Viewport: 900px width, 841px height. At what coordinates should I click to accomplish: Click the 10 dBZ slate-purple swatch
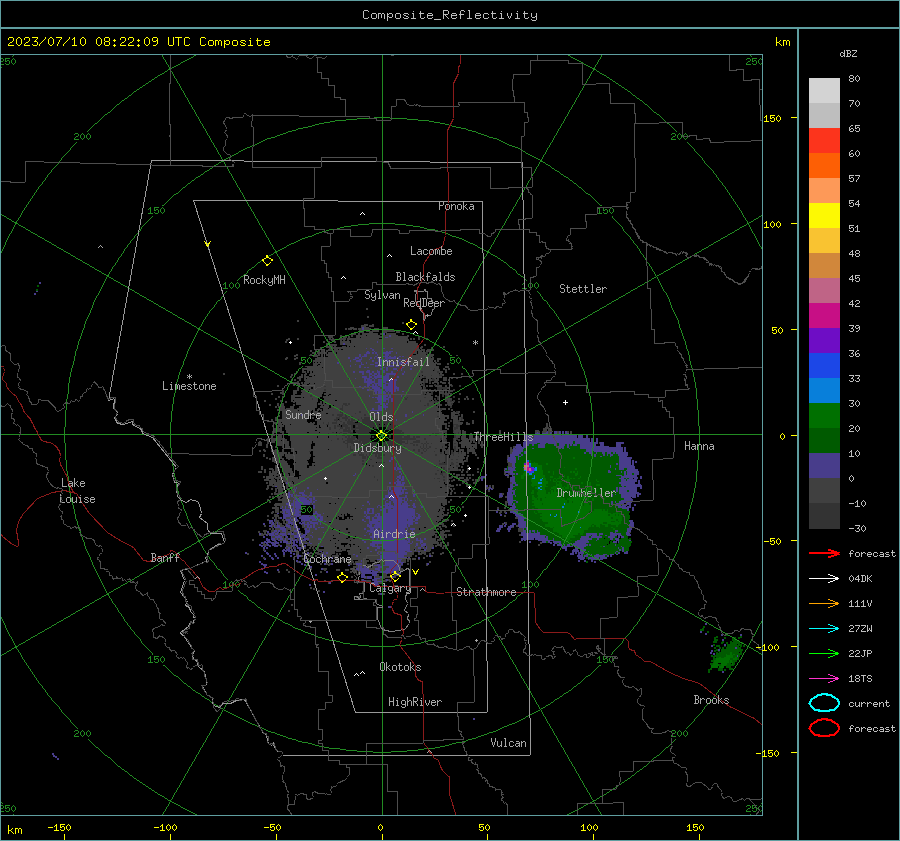(824, 466)
